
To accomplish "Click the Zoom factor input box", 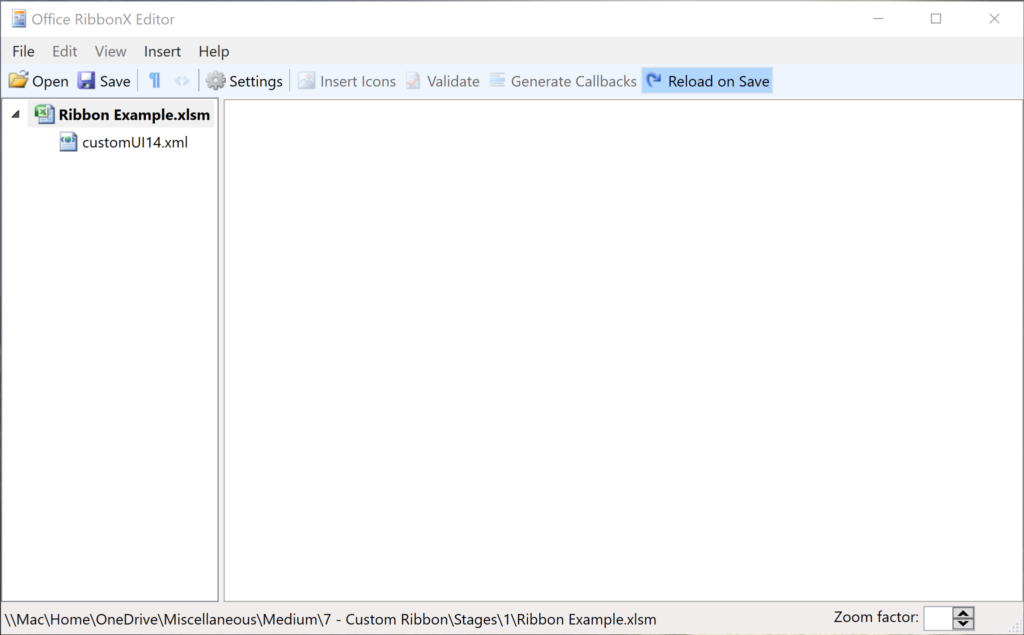I will 937,619.
